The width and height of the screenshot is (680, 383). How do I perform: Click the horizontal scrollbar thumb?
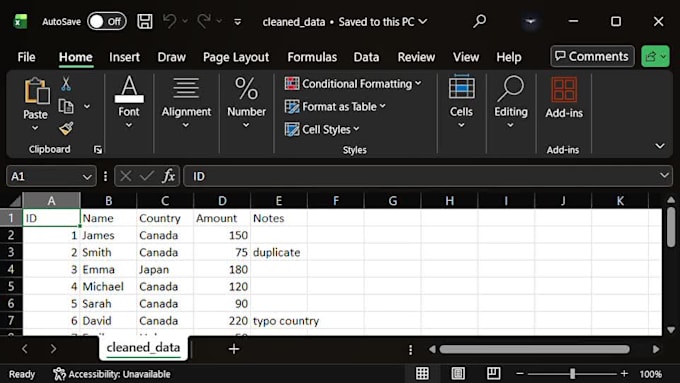tap(534, 349)
